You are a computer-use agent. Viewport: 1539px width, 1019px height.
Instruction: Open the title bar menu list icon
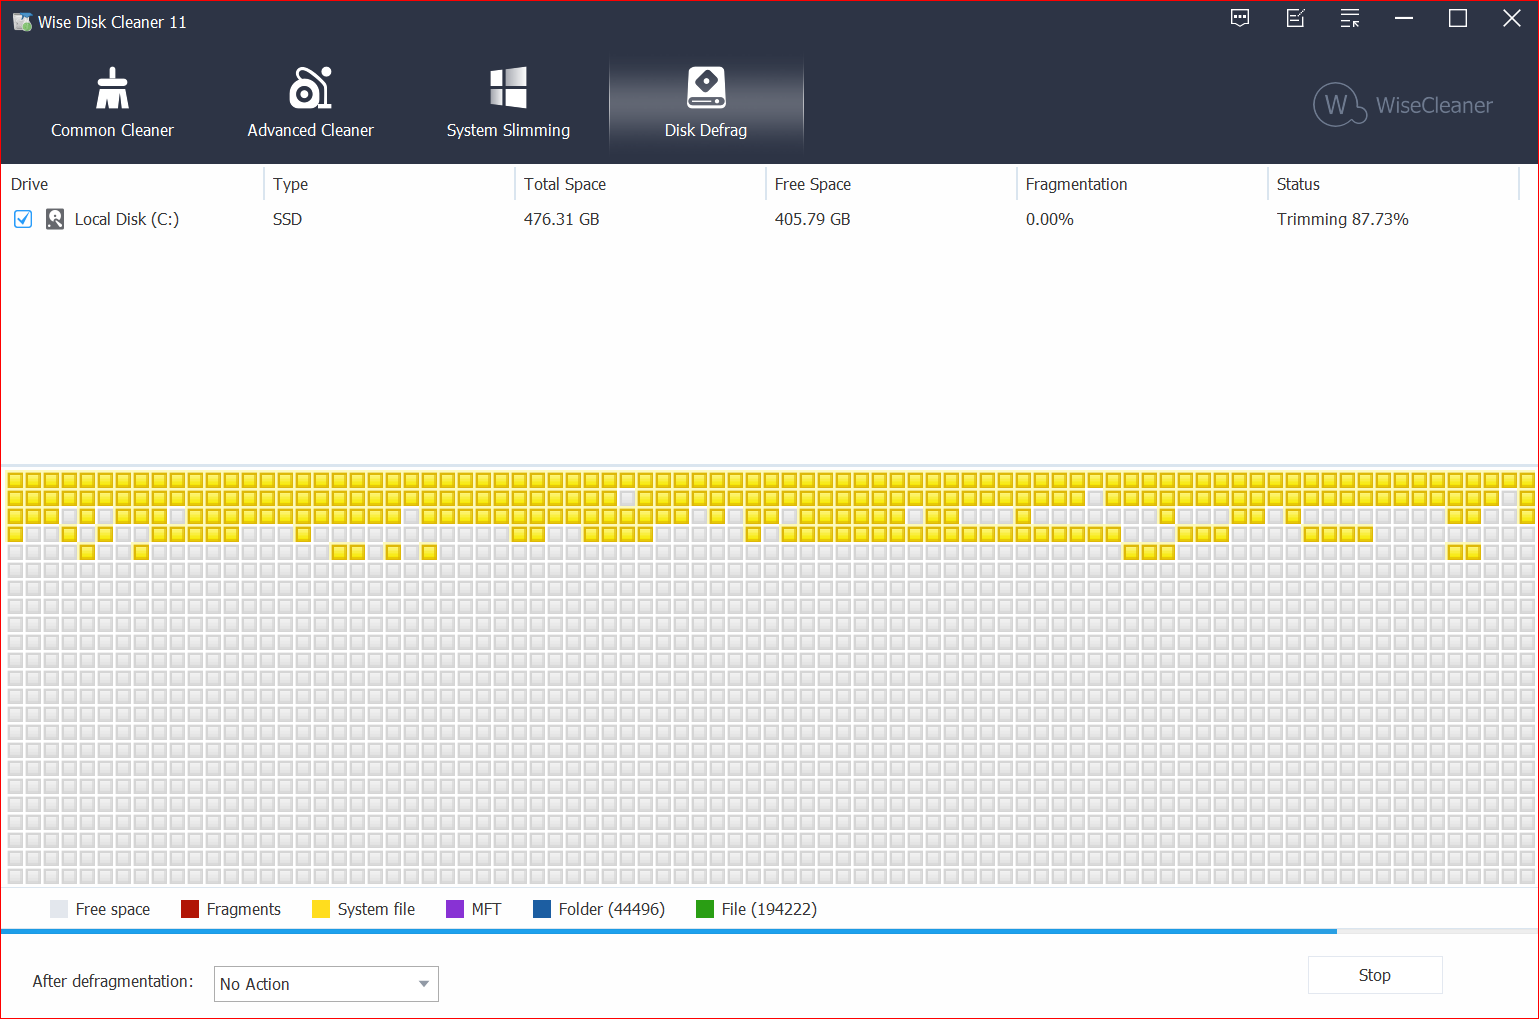(1350, 18)
